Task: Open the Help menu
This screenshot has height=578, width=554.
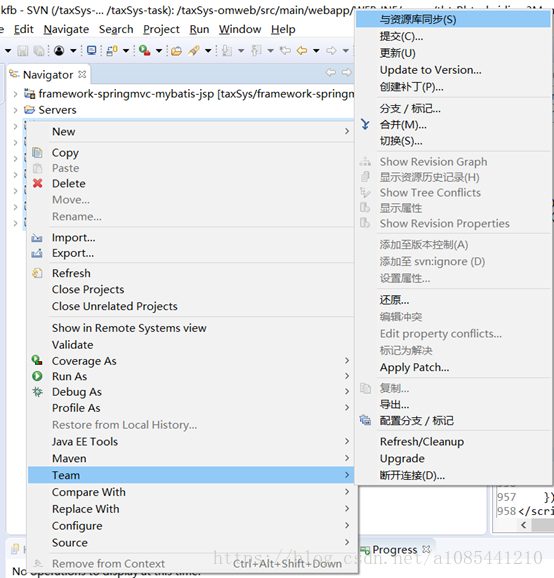Action: [x=283, y=29]
